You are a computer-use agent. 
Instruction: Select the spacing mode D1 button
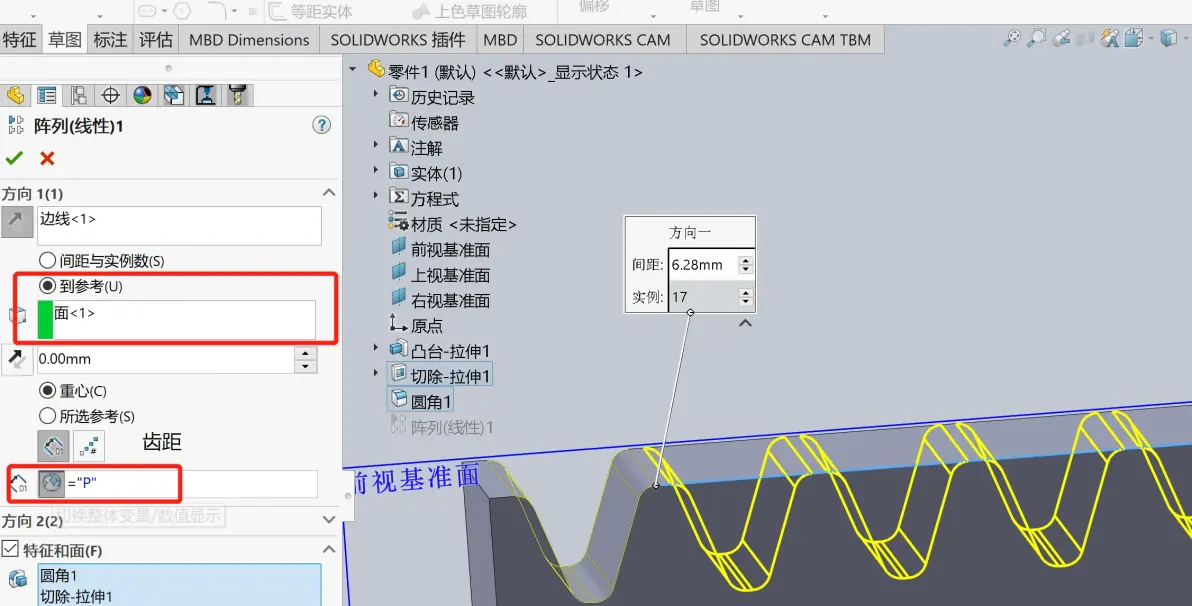click(x=53, y=447)
